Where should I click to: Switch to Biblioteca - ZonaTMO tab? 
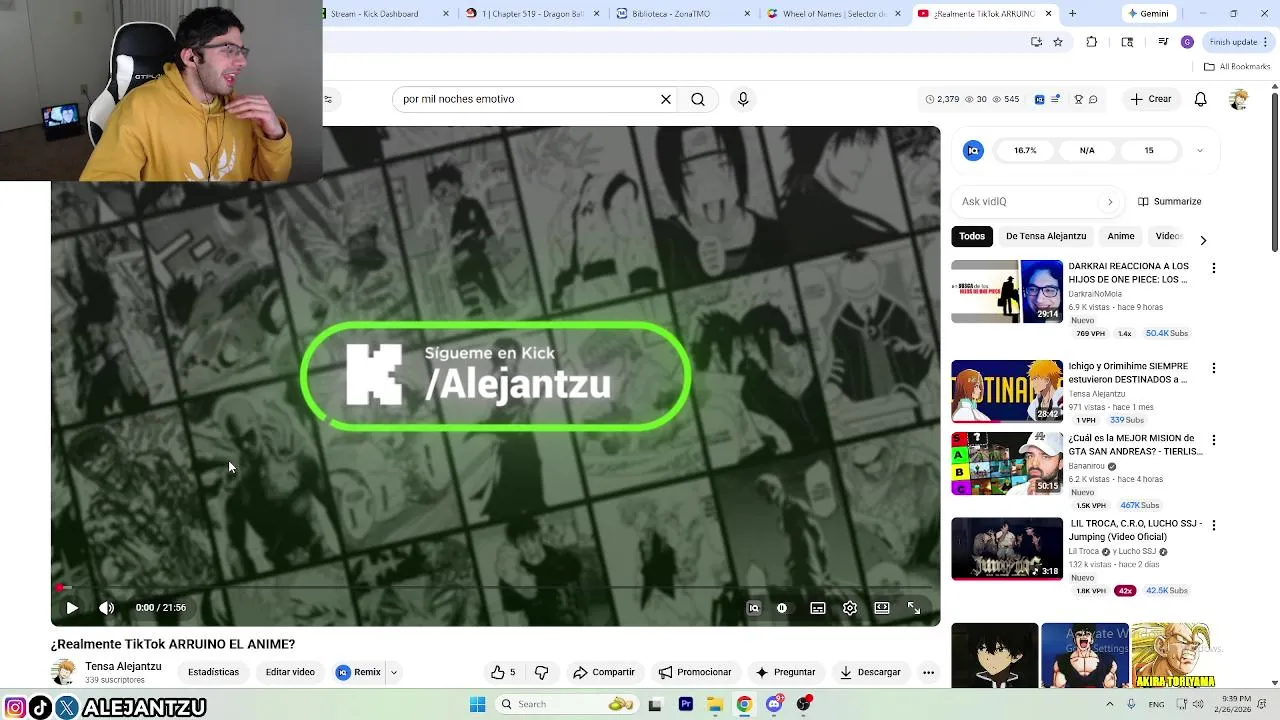click(682, 14)
